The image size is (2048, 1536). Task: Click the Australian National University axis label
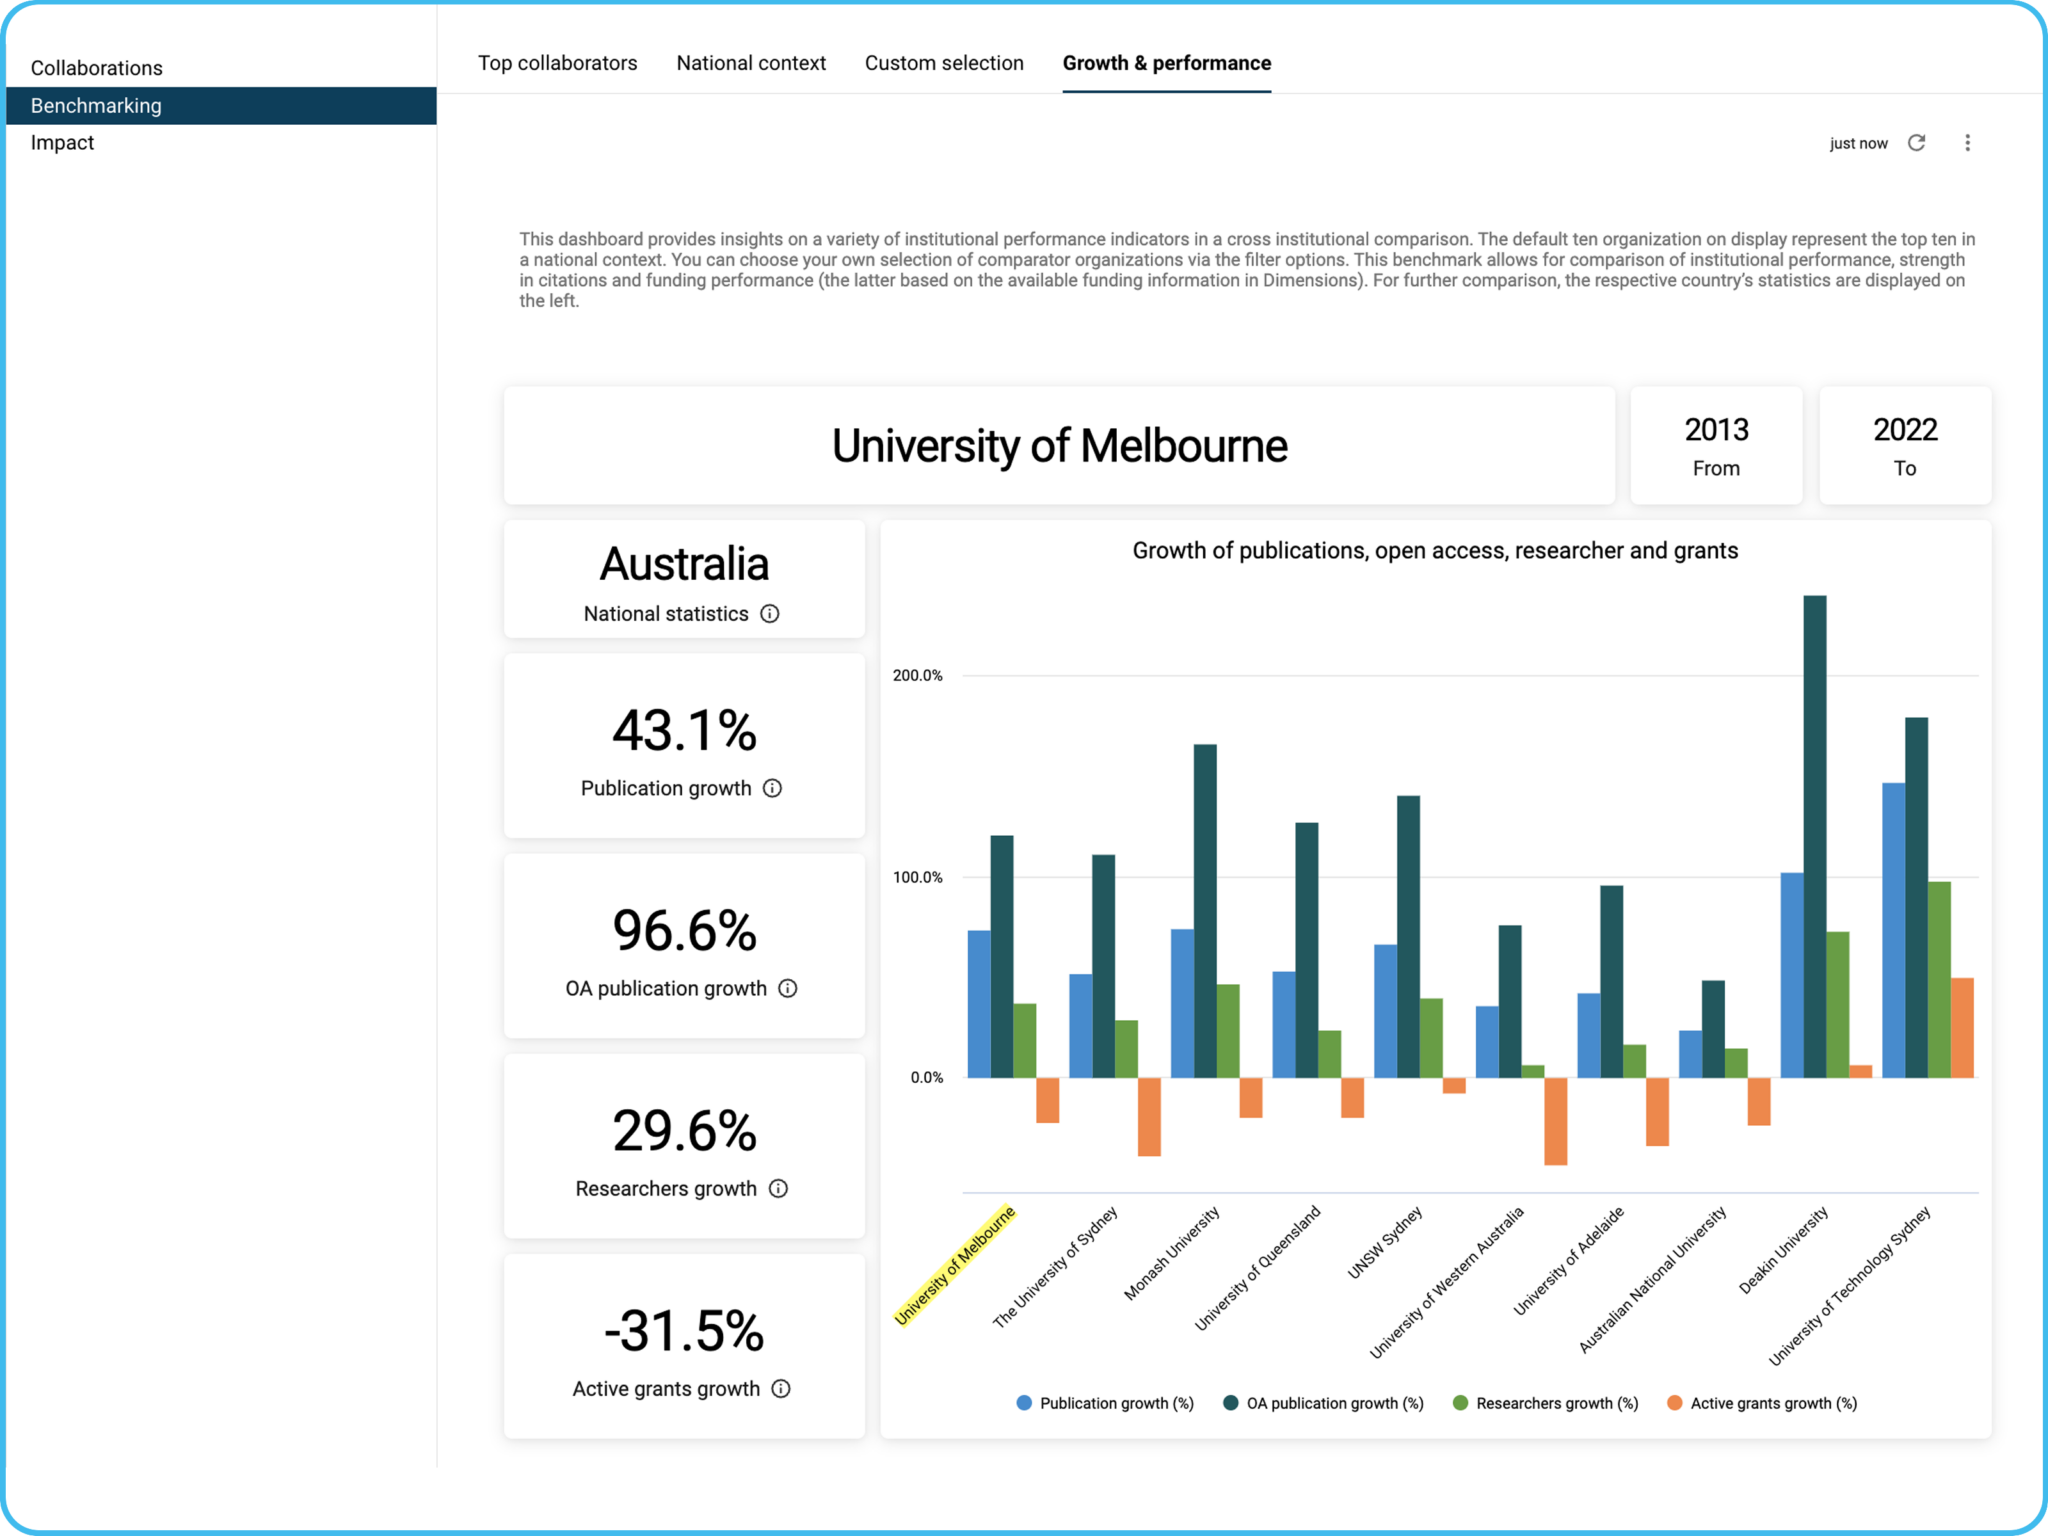click(1652, 1280)
